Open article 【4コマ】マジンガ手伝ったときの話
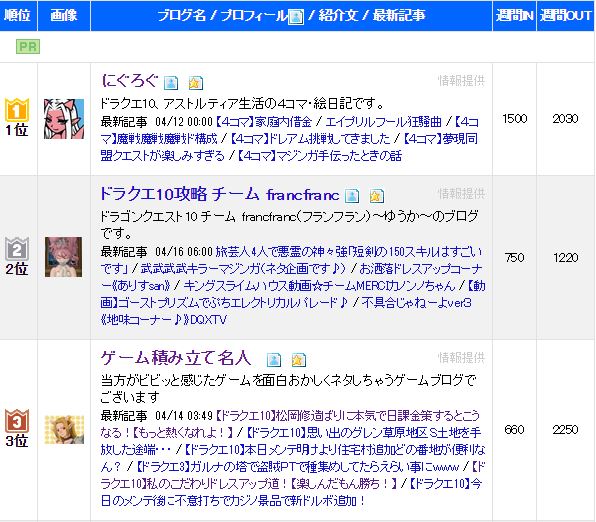Image resolution: width=596 pixels, height=522 pixels. (x=319, y=155)
